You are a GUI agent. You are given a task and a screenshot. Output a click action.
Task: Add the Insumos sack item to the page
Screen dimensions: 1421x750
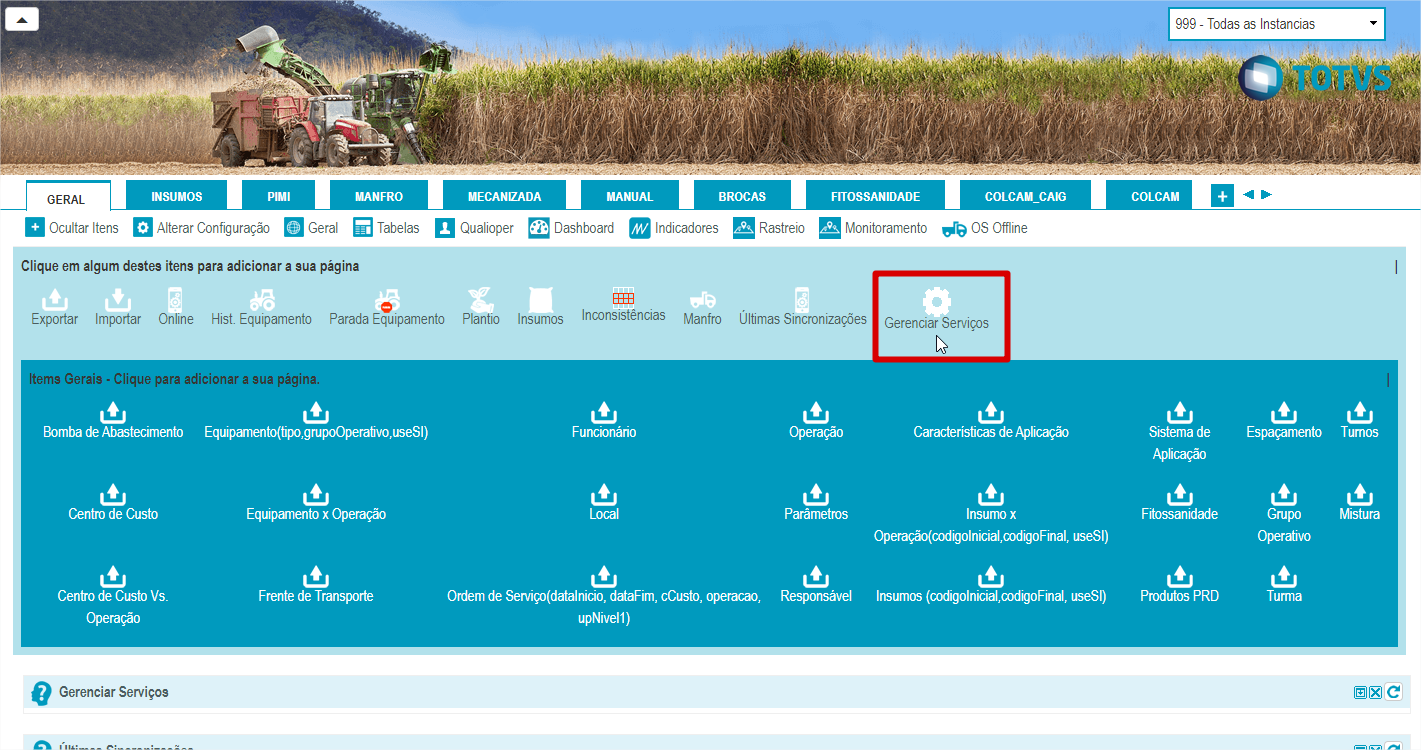pos(540,307)
